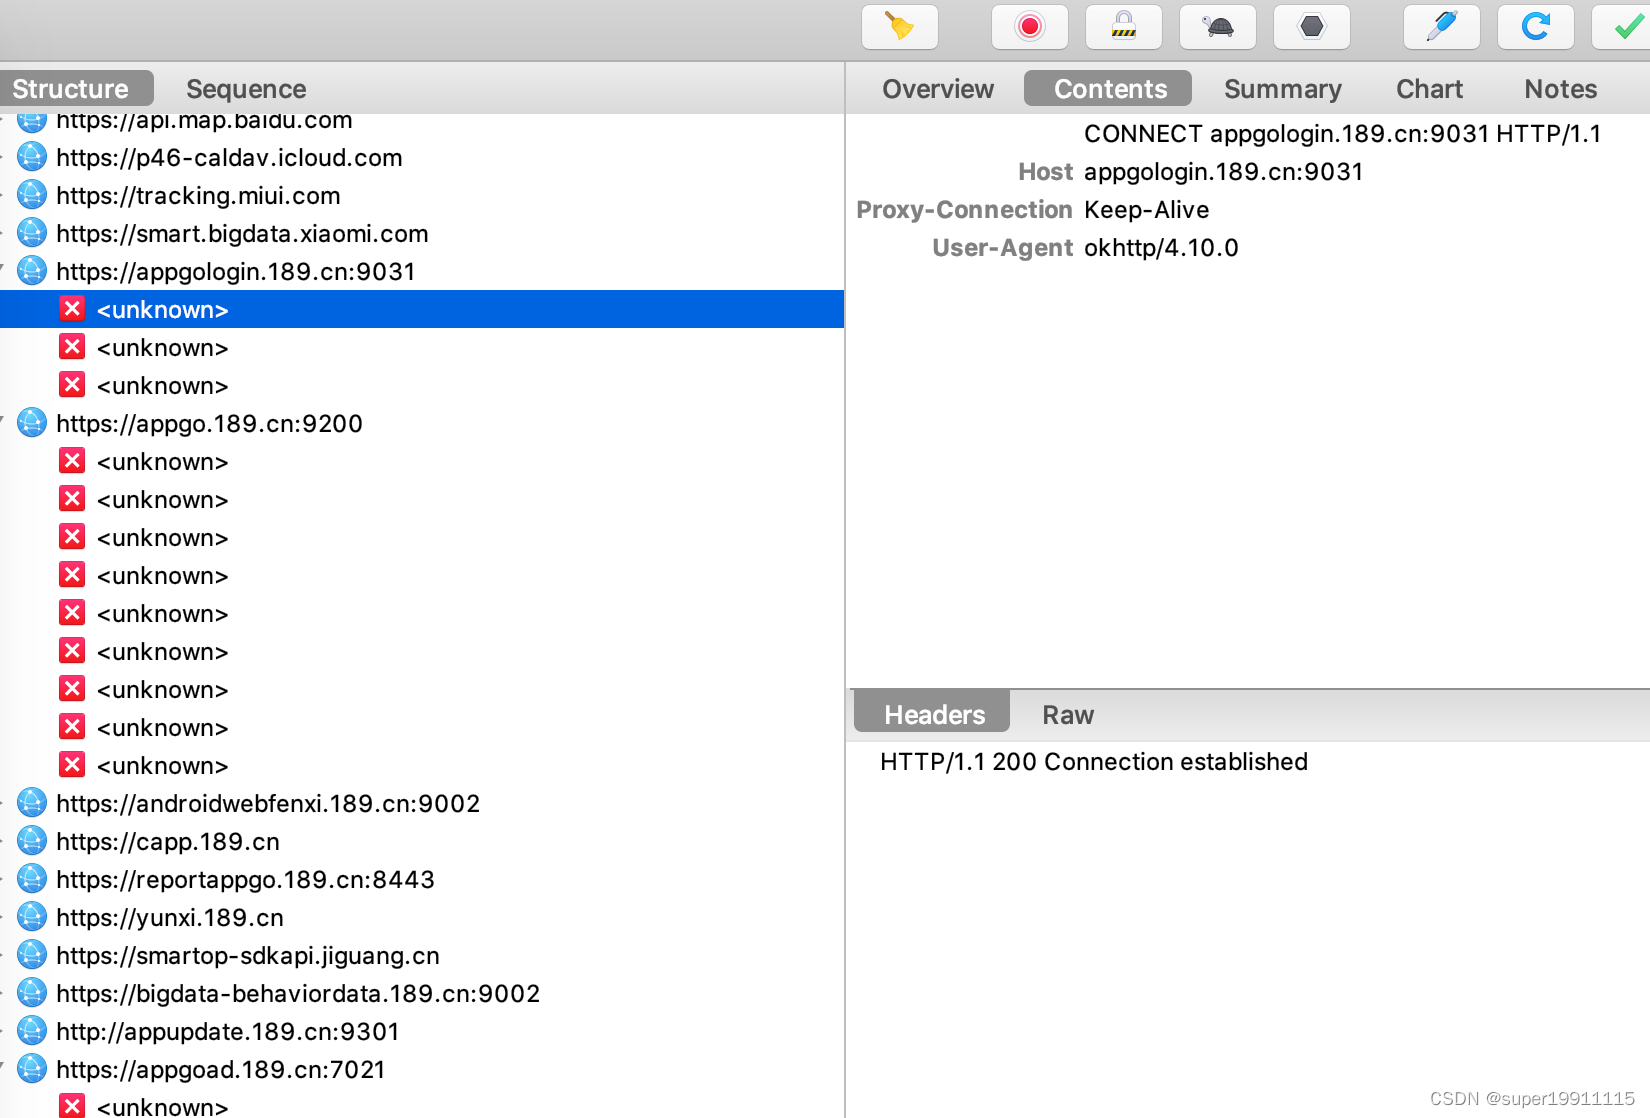Screen dimensions: 1650x1118
Task: Click the Proxy-Connection header label
Action: pyautogui.click(x=964, y=209)
